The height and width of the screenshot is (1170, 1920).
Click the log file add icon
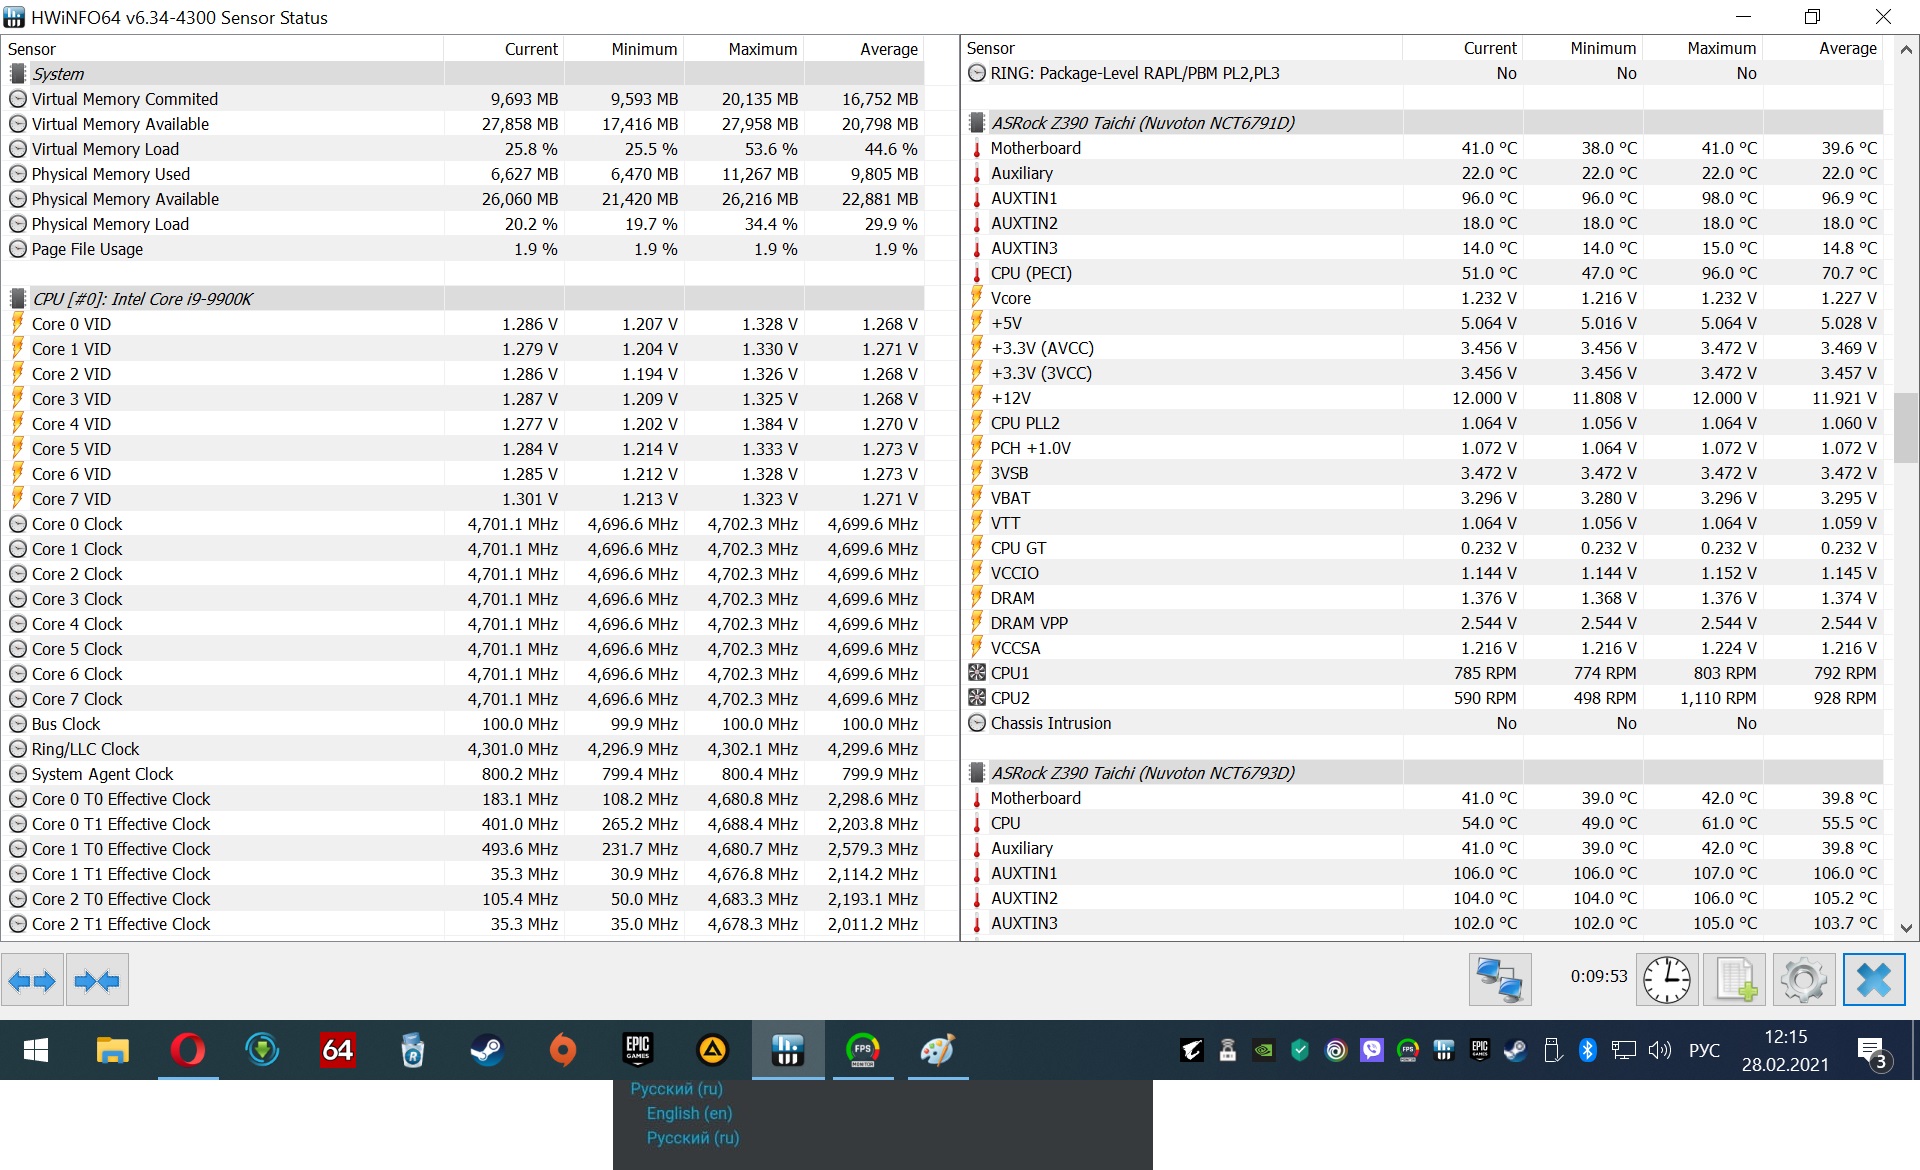click(1736, 979)
